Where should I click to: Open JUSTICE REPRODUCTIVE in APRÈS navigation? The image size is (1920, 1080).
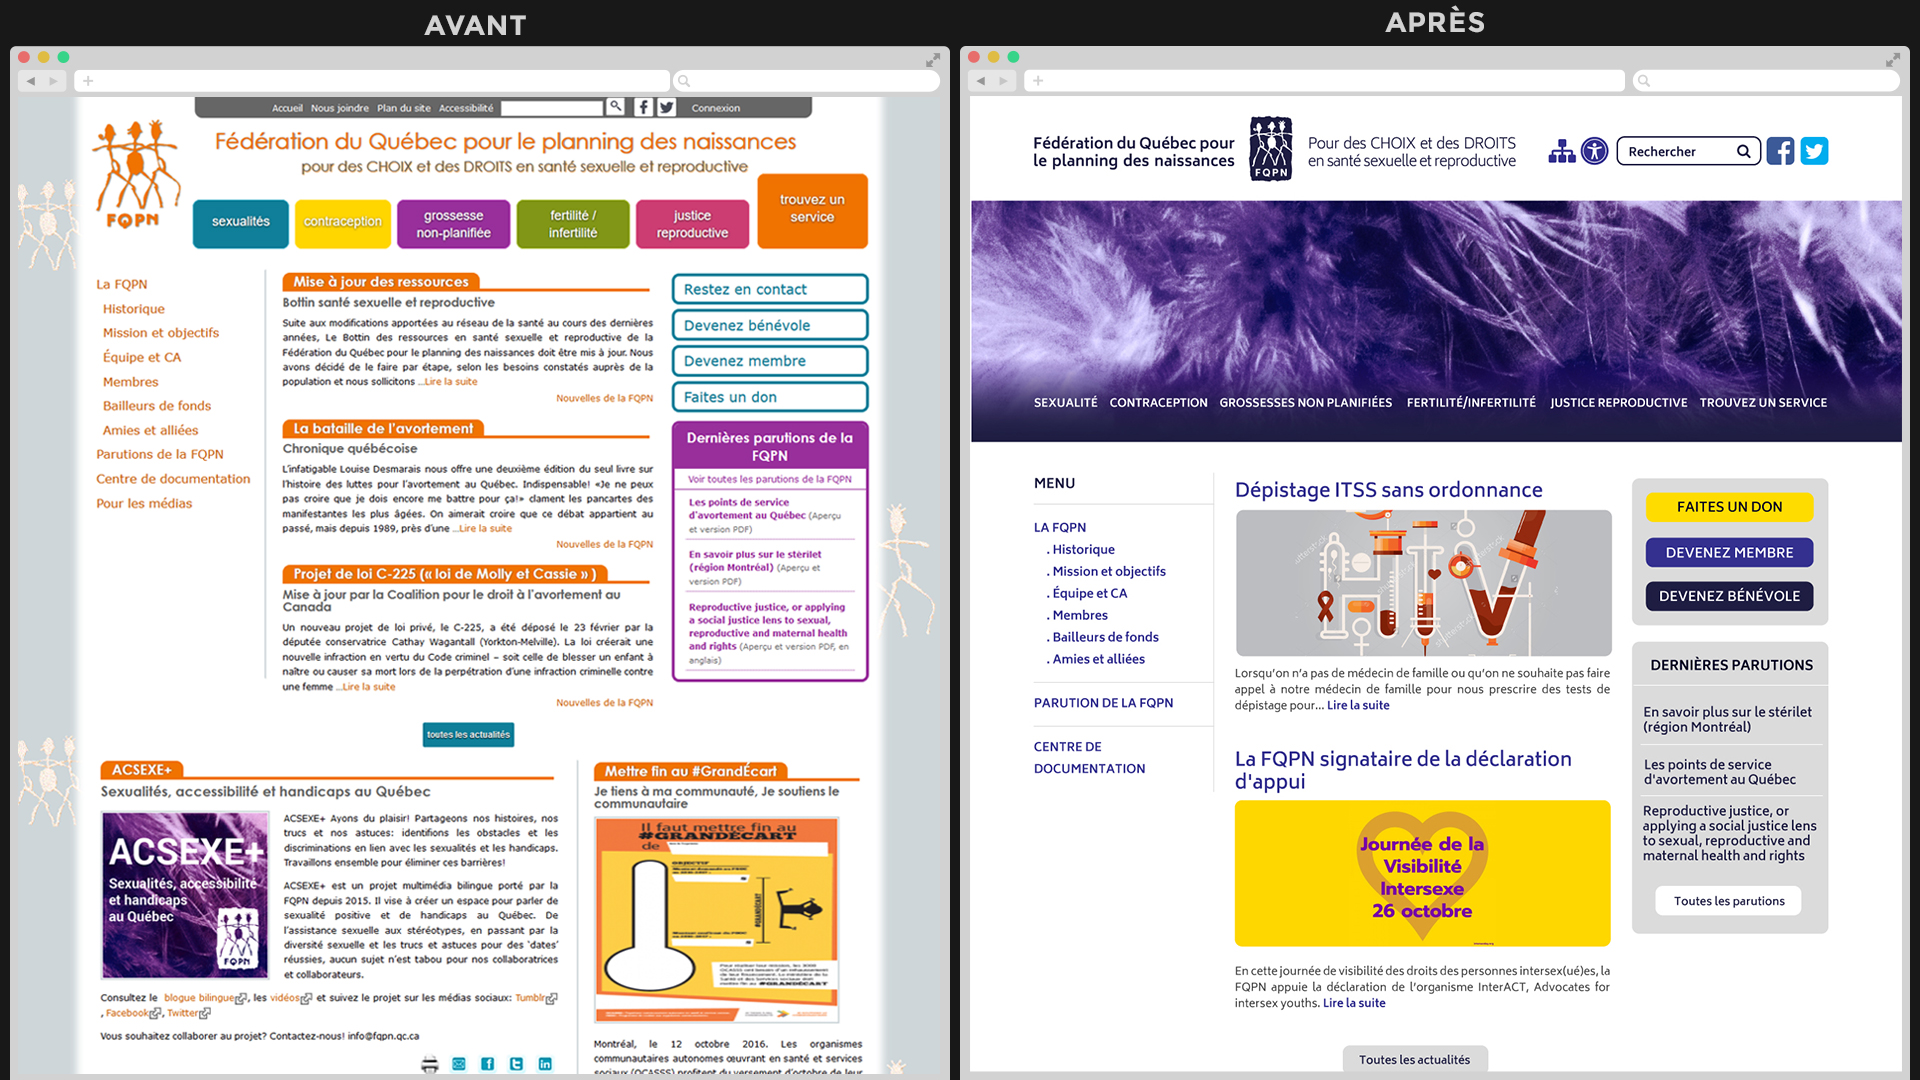pyautogui.click(x=1618, y=402)
